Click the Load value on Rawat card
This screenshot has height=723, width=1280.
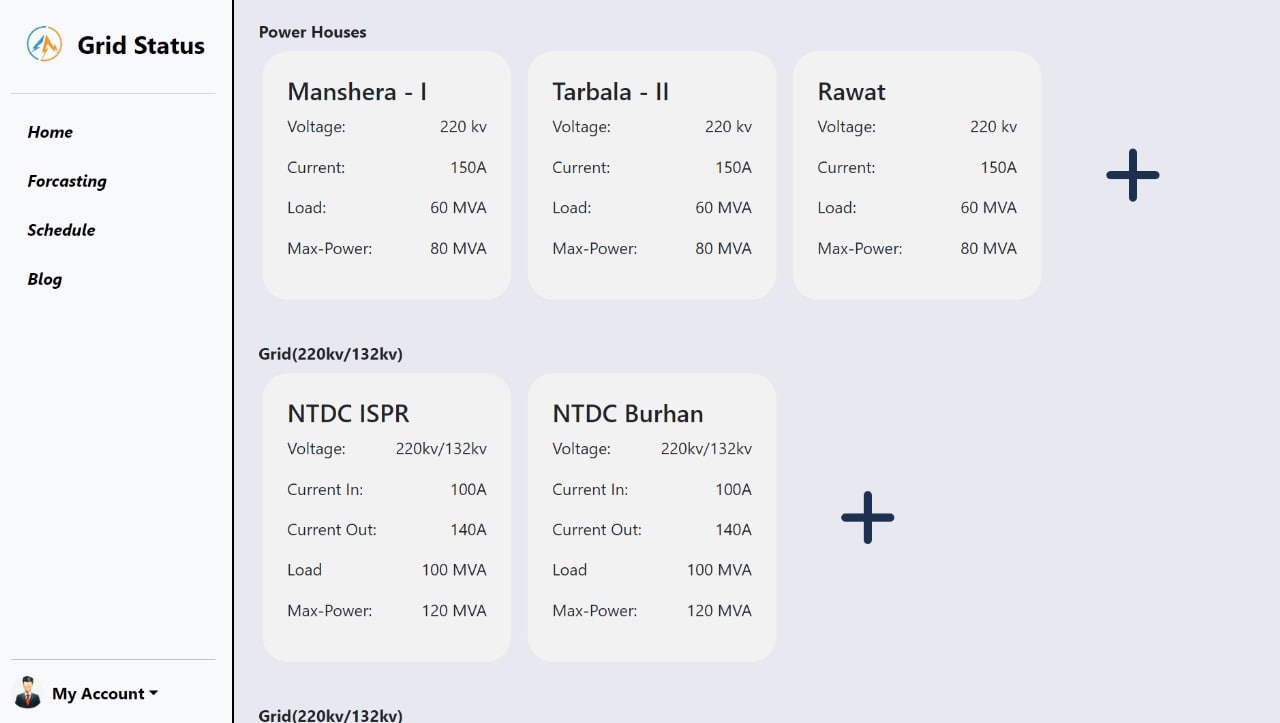[x=988, y=207]
